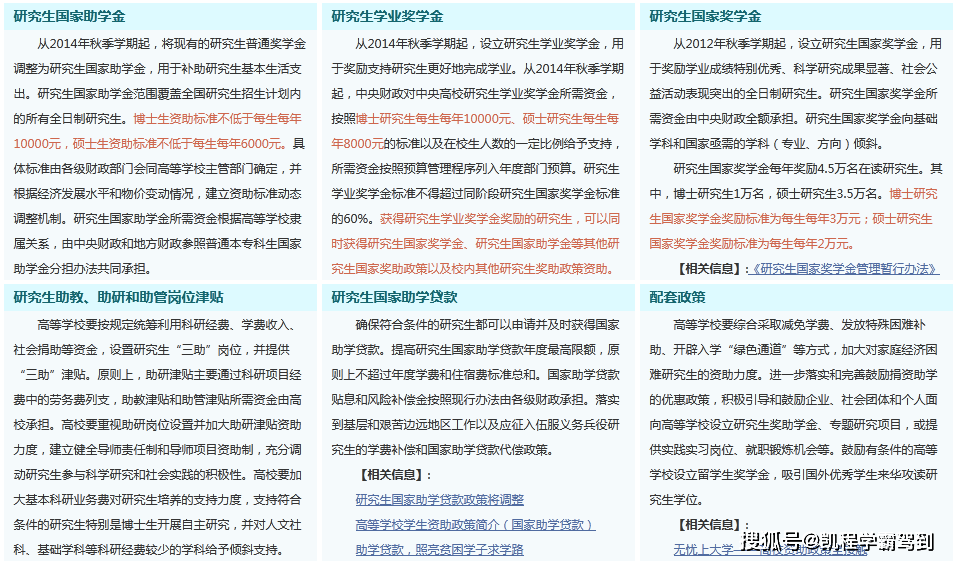Click the 研究生学业奖学金 section heading
This screenshot has width=956, height=563.
point(388,16)
